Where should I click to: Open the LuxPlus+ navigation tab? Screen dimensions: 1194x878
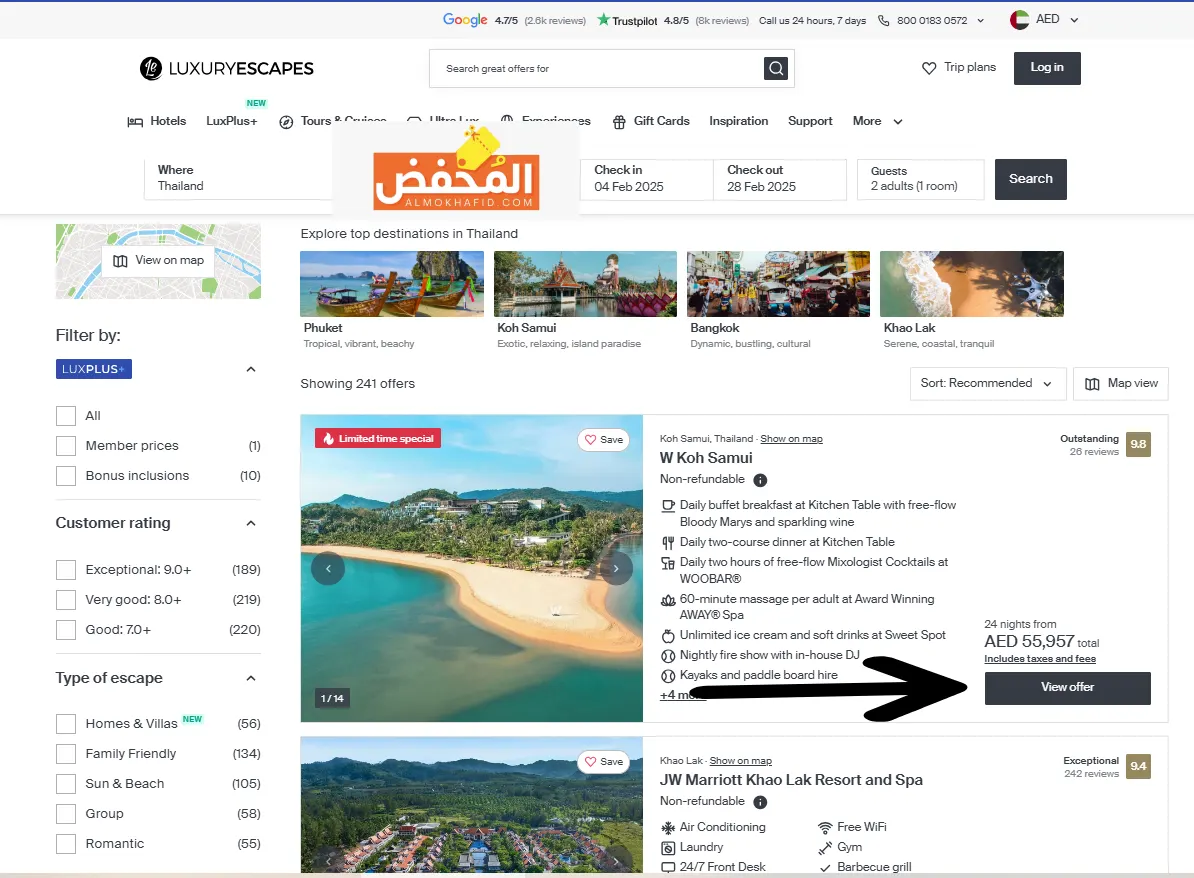click(x=231, y=121)
